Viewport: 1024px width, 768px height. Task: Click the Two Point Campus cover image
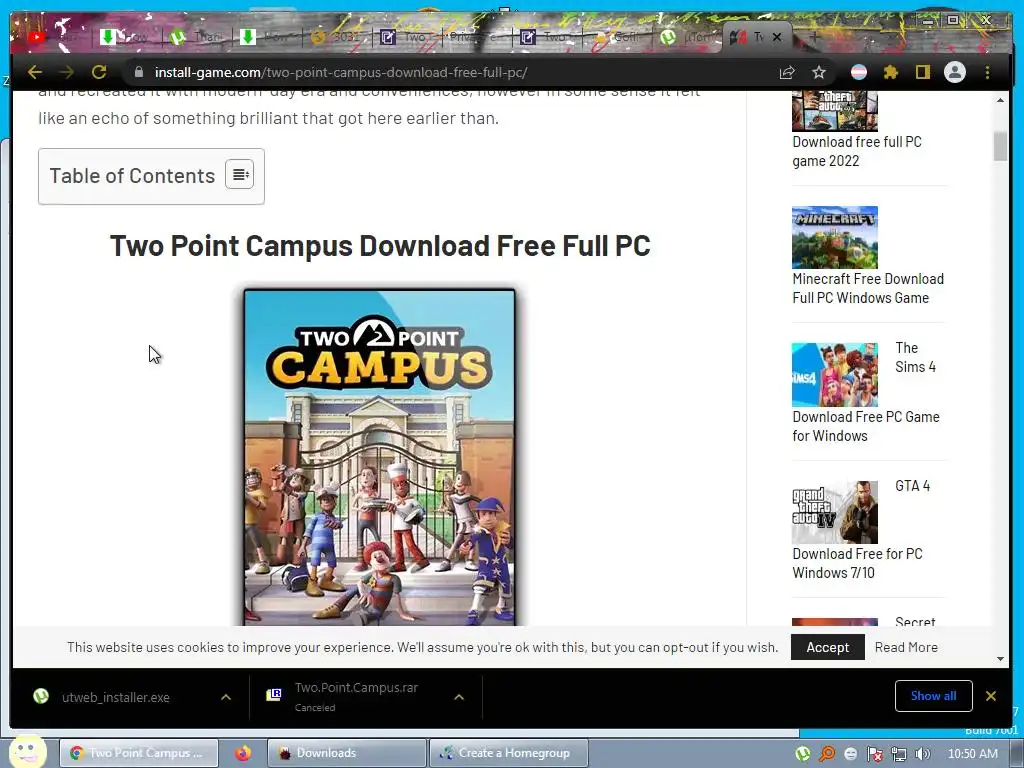click(379, 458)
